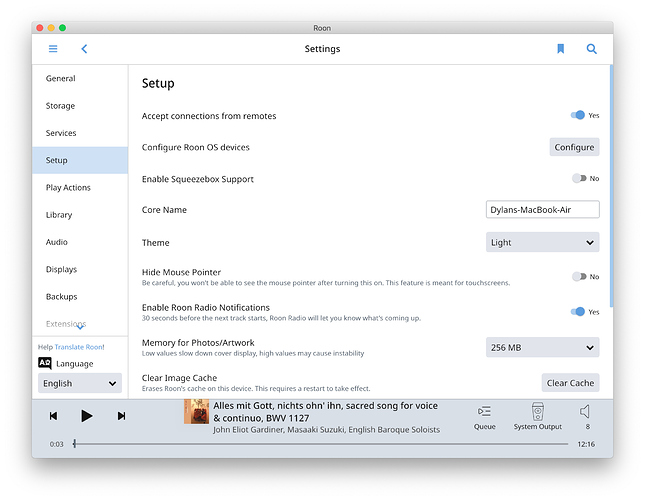Click artist line John Eliot Gardiner
This screenshot has height=500, width=645.
pos(327,430)
